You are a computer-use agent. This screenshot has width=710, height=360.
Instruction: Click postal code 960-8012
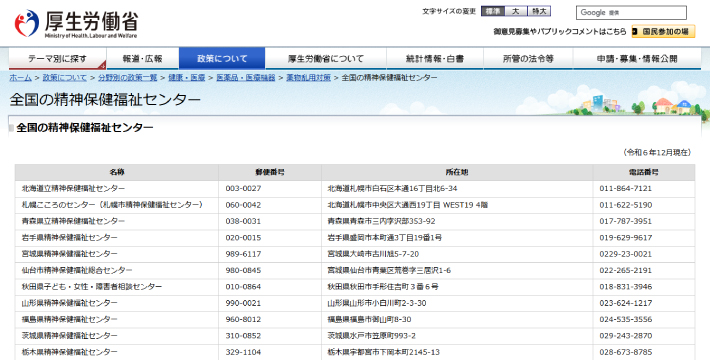pos(243,319)
